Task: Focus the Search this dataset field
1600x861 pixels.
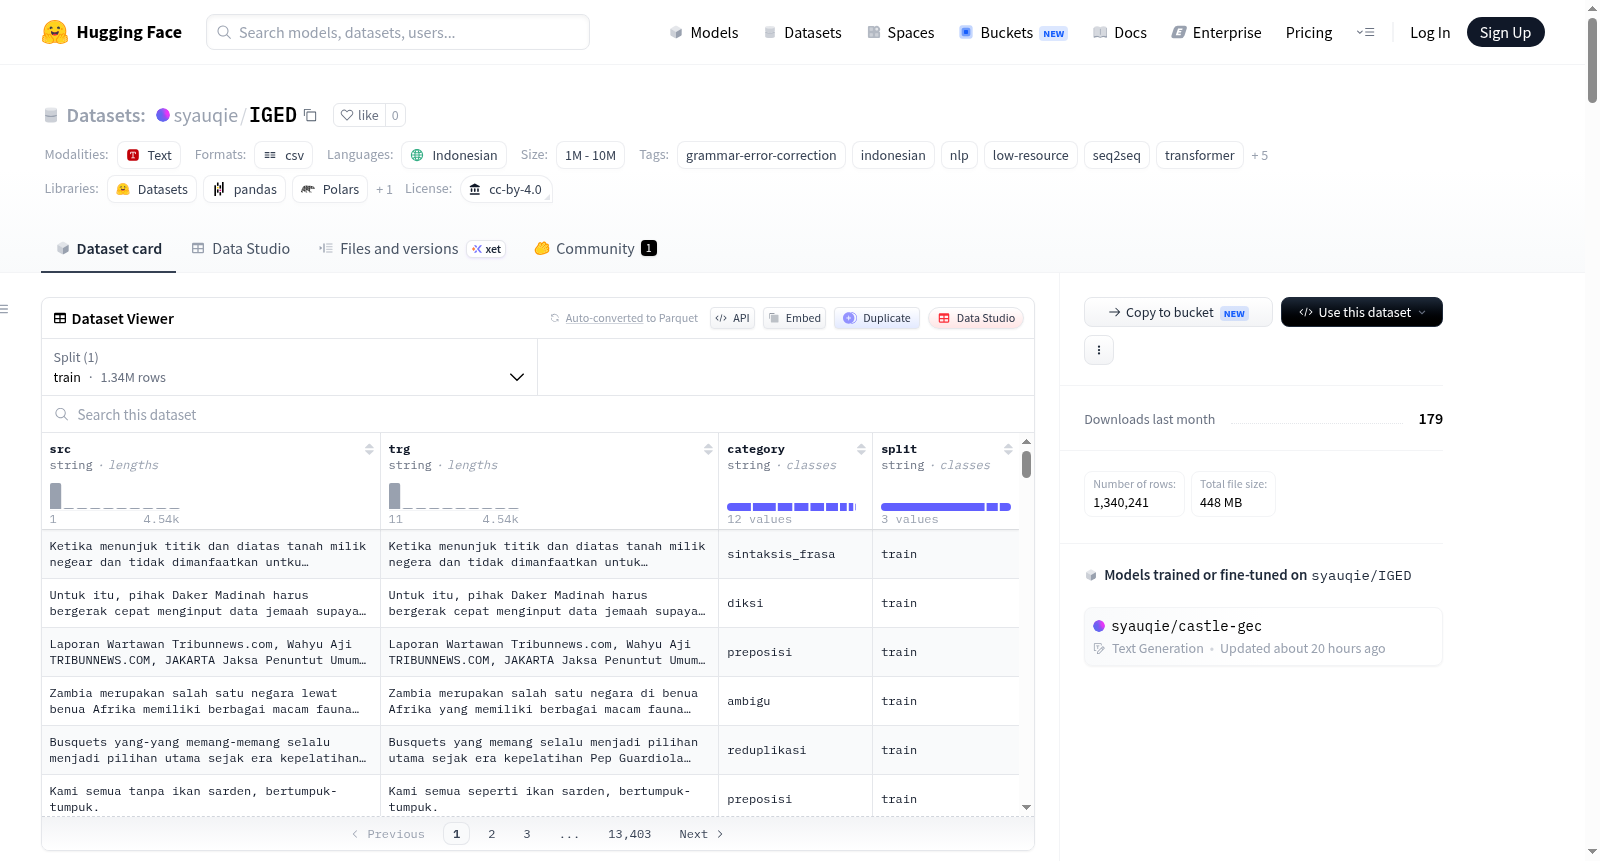Action: [538, 414]
